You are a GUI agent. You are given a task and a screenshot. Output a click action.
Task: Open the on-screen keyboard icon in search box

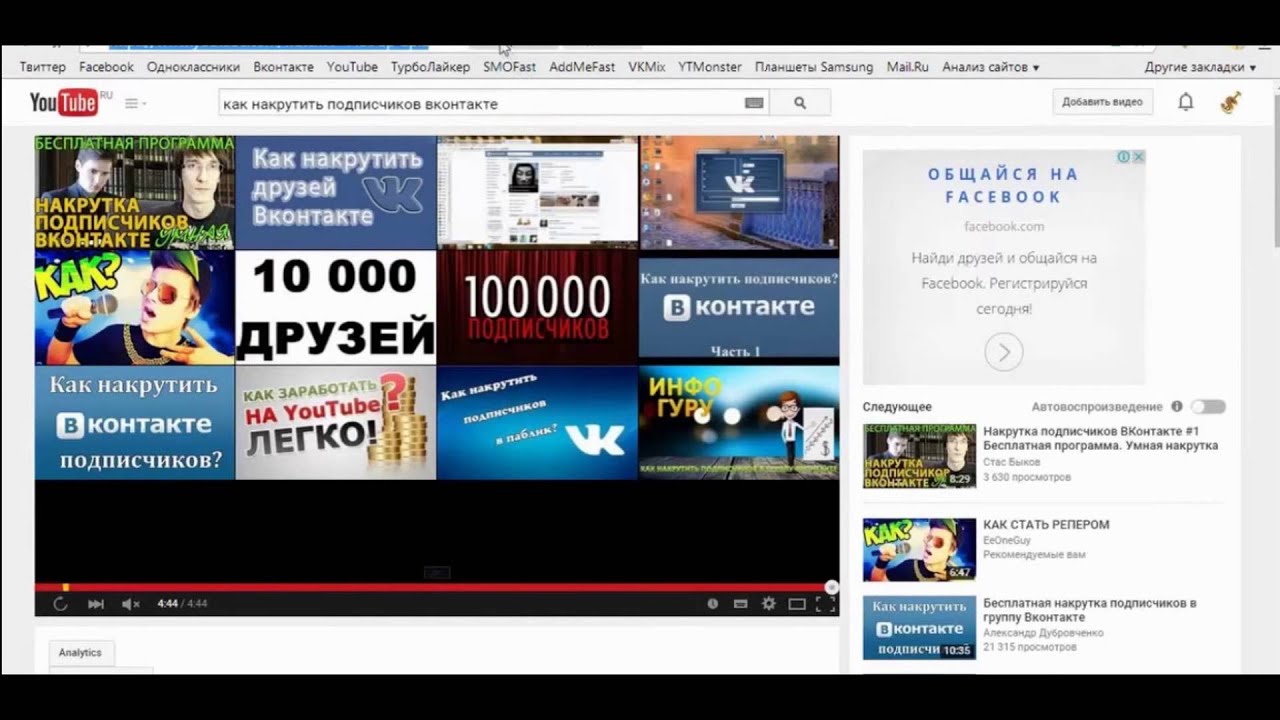click(x=754, y=103)
